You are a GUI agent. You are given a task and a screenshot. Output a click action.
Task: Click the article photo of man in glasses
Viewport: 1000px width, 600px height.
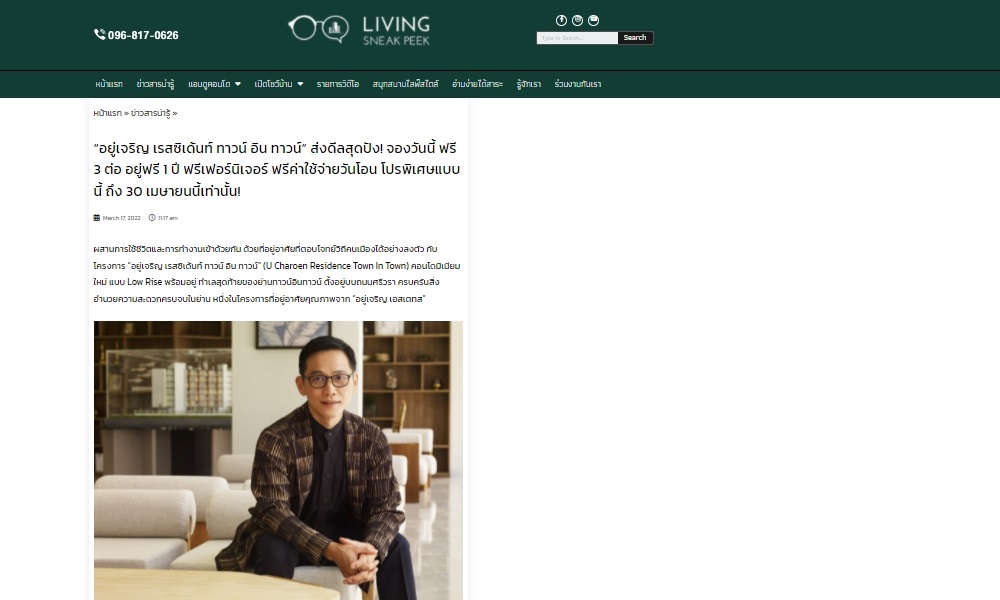click(x=278, y=460)
